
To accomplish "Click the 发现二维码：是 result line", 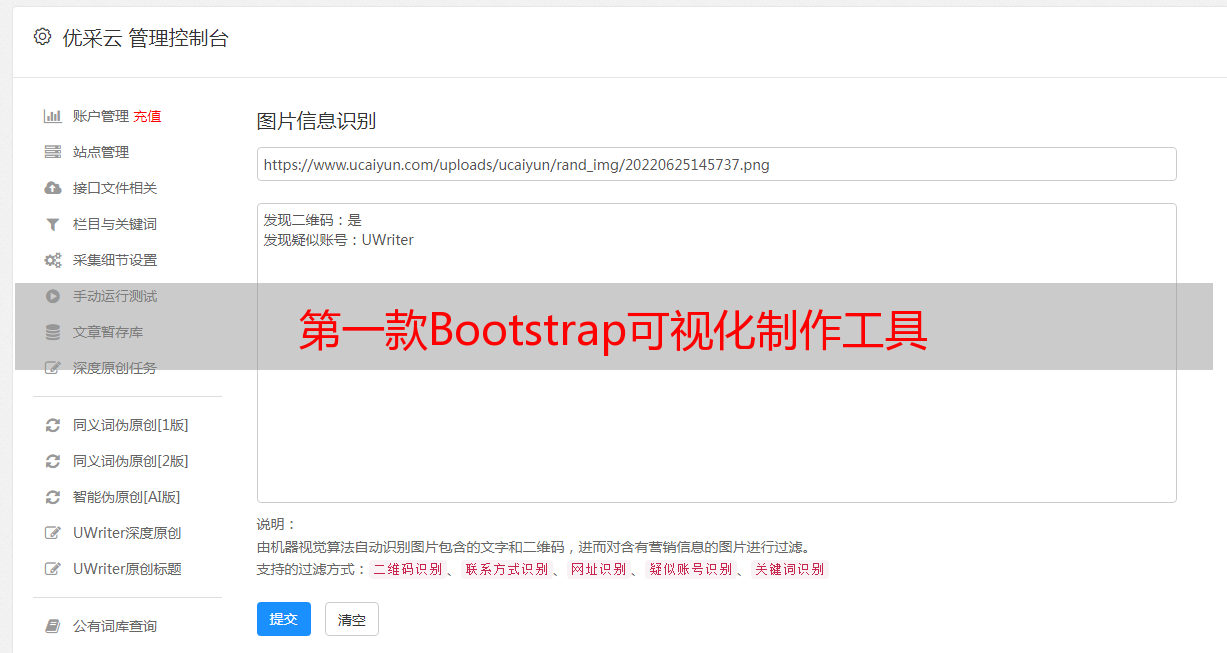I will tap(313, 220).
